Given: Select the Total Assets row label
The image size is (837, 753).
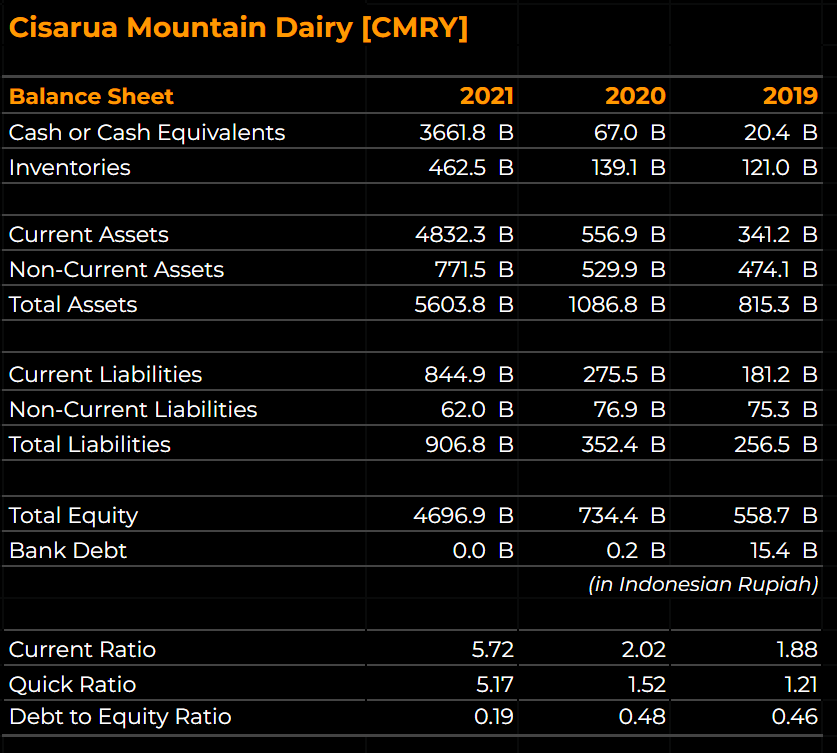Looking at the screenshot, I should [x=73, y=305].
